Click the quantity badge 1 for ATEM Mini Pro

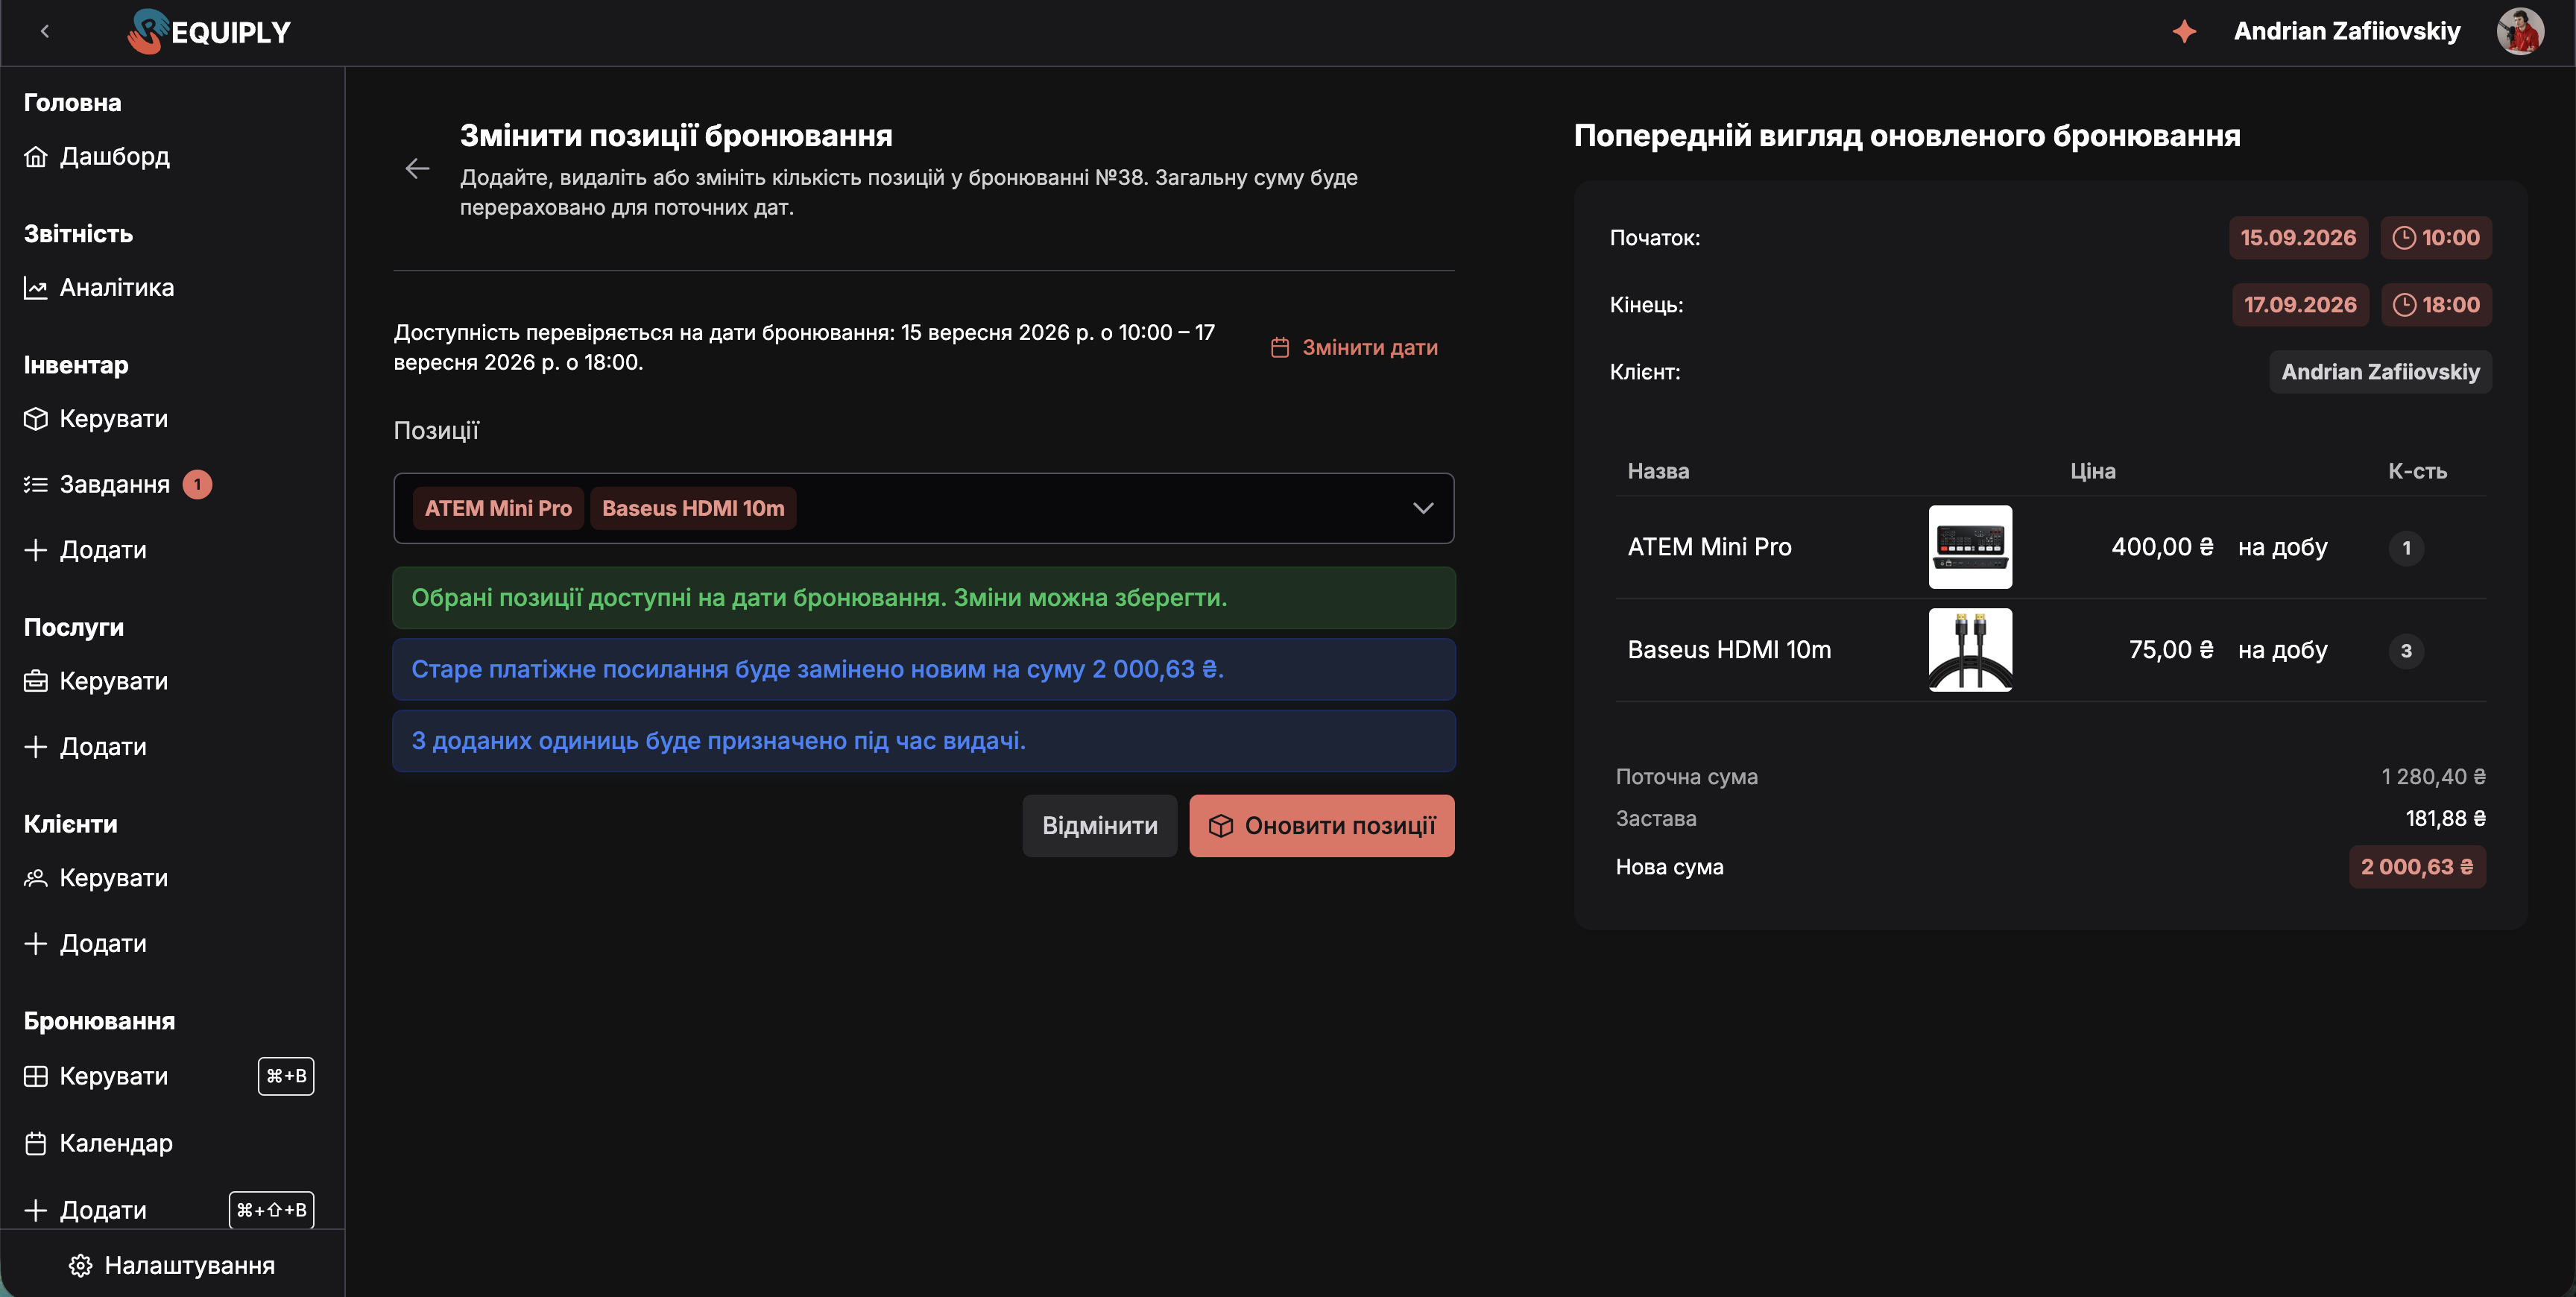[2406, 548]
